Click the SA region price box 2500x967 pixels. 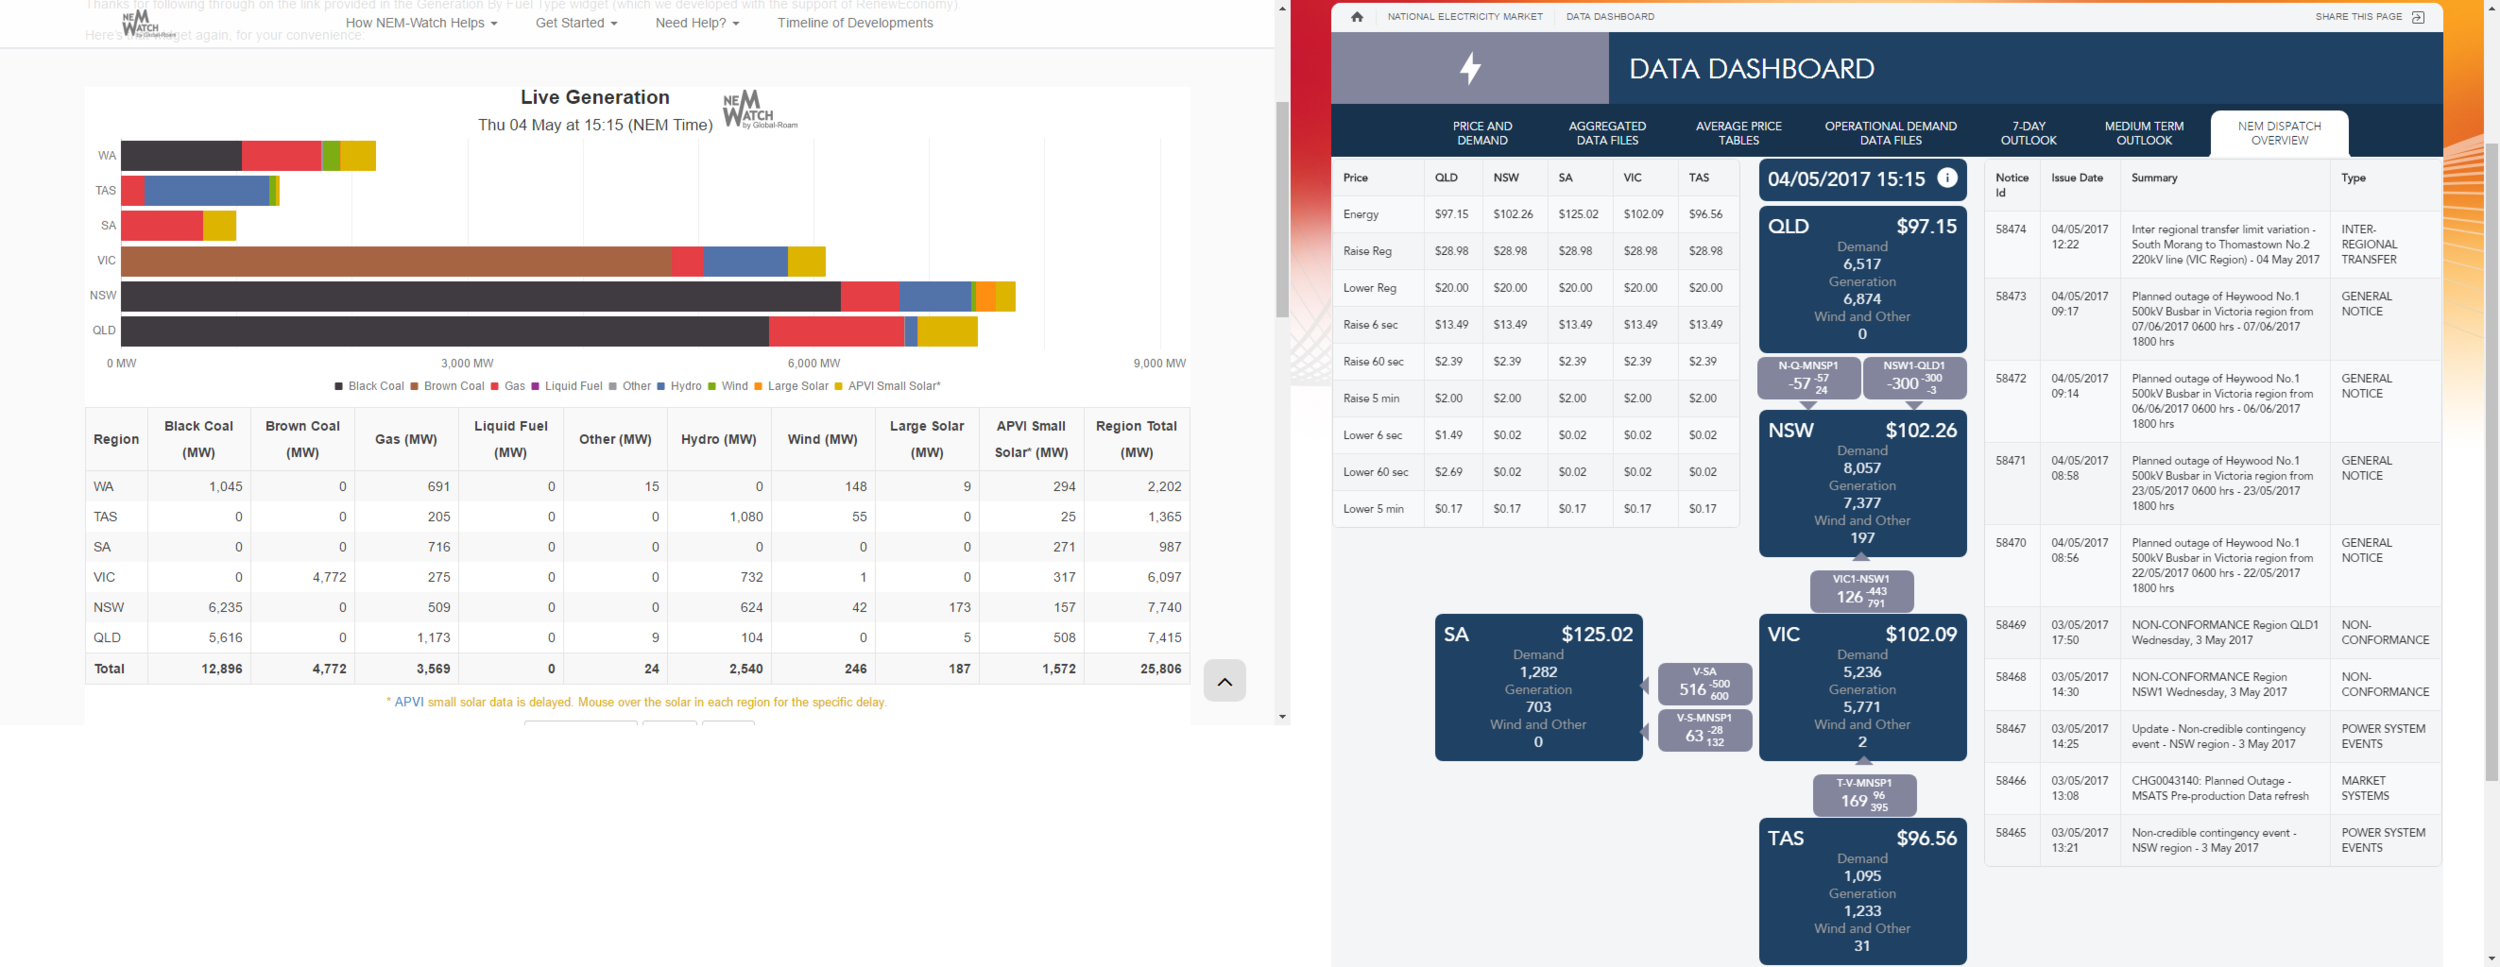(x=1538, y=687)
